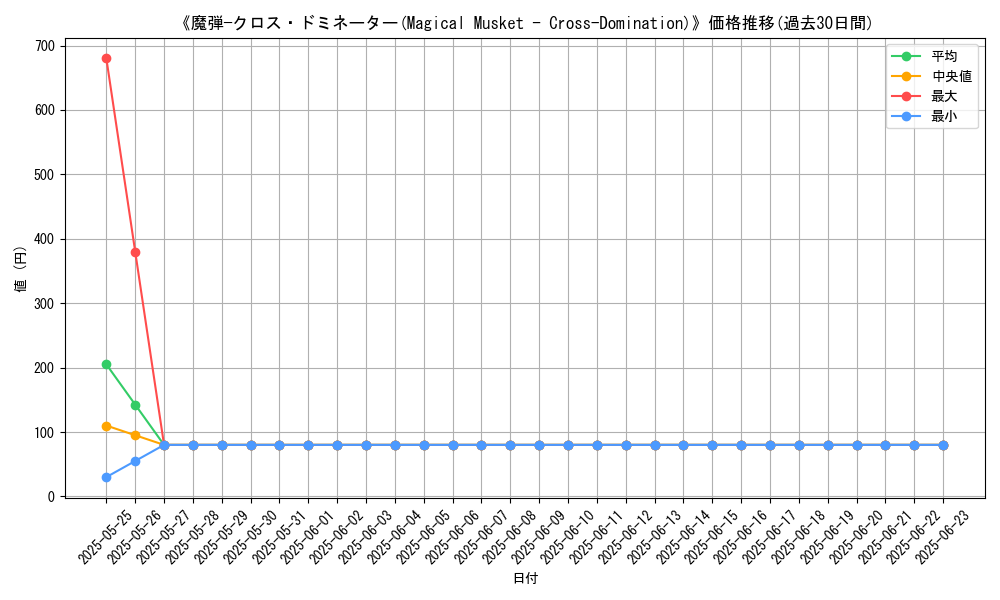Click the x-axis date label 2025-06-21
1000x600 pixels.
(x=885, y=537)
